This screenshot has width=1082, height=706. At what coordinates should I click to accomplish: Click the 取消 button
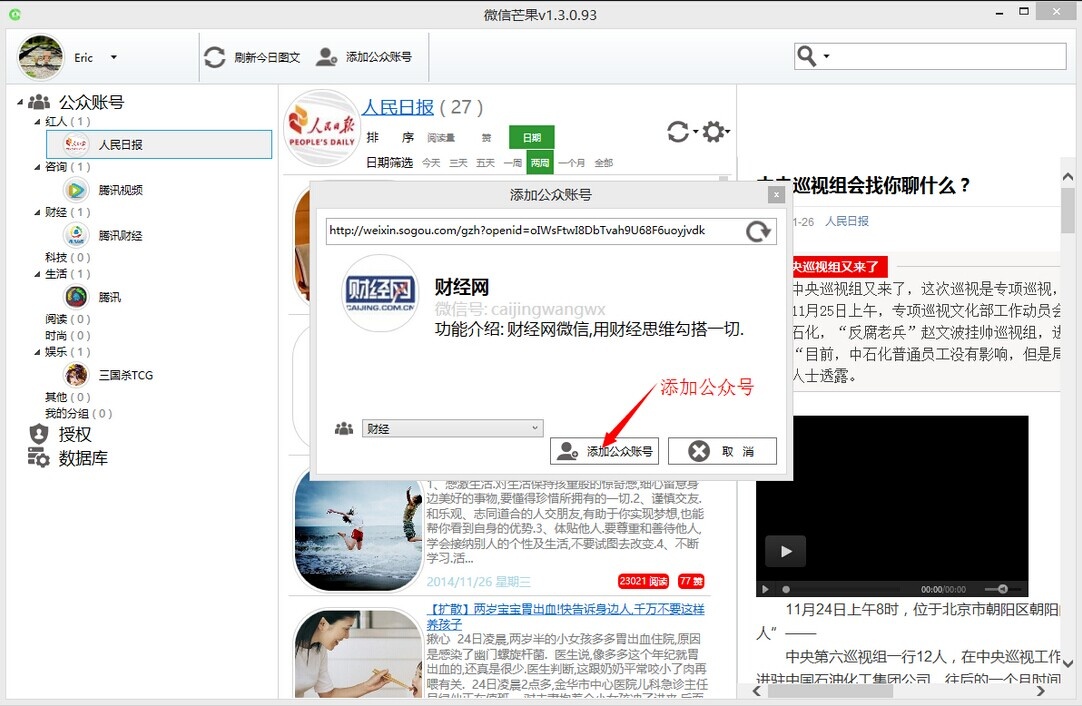(722, 451)
